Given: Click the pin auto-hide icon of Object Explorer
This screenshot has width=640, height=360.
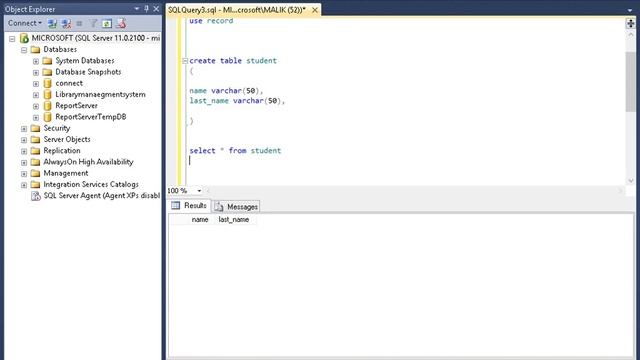Looking at the screenshot, I should pyautogui.click(x=147, y=9).
